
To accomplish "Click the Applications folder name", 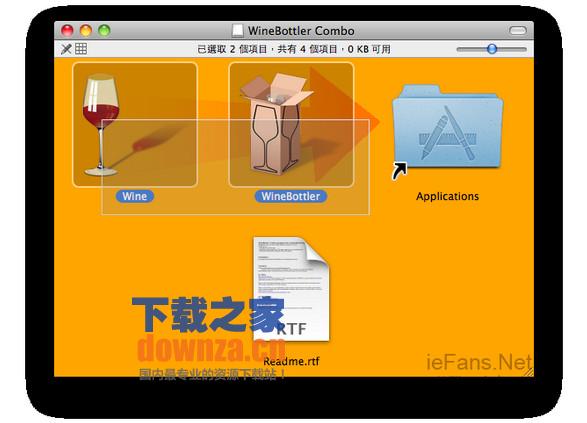I will tap(447, 196).
